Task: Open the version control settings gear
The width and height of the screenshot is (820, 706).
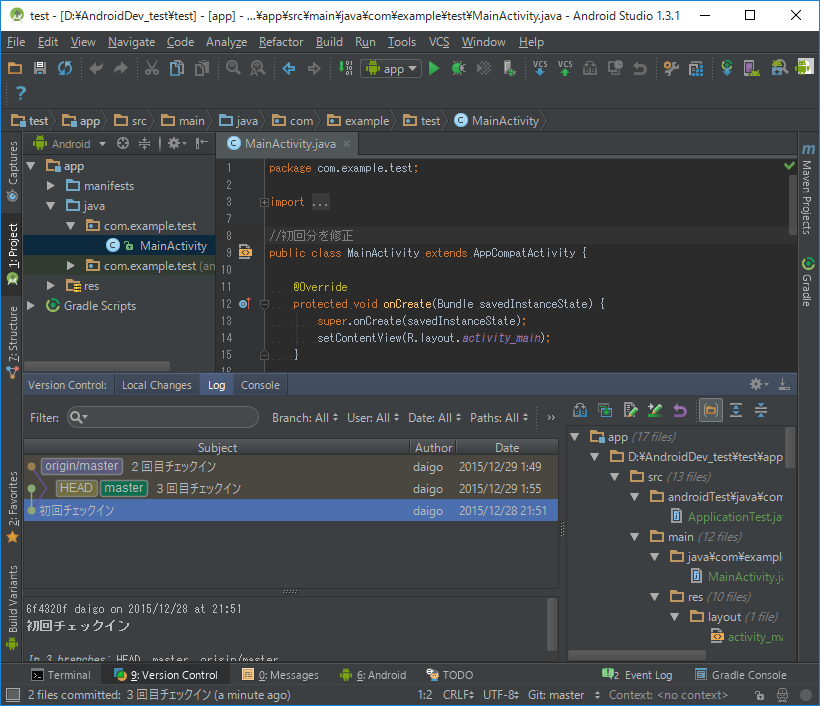Action: [759, 385]
